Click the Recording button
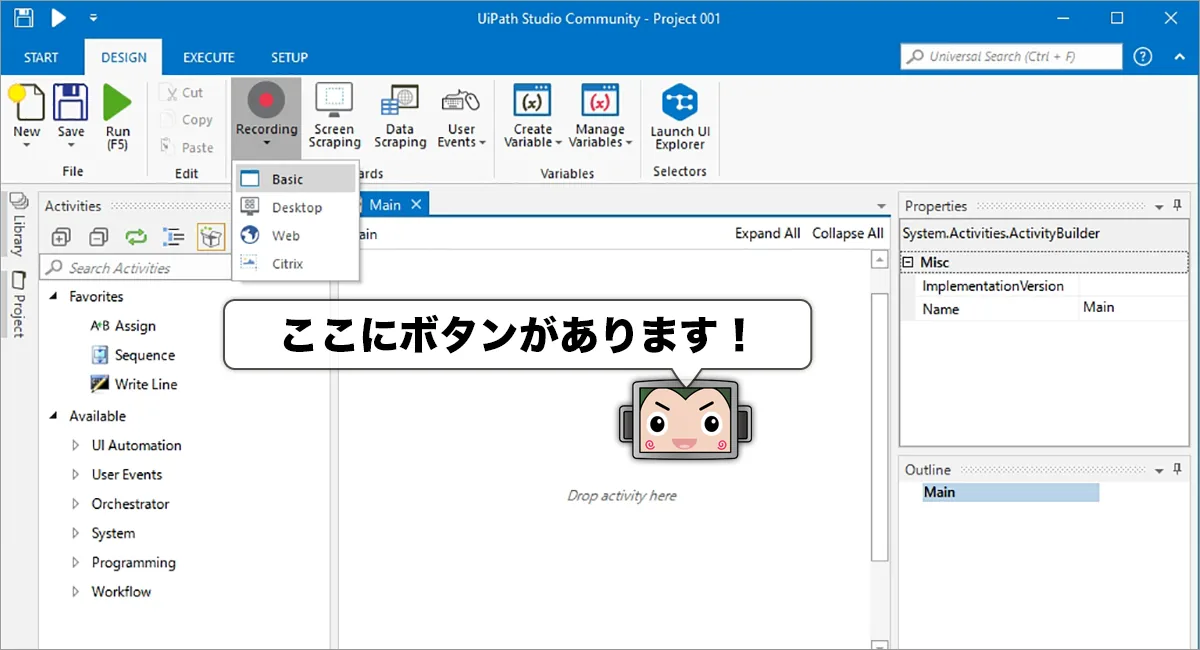This screenshot has height=650, width=1200. [x=266, y=116]
